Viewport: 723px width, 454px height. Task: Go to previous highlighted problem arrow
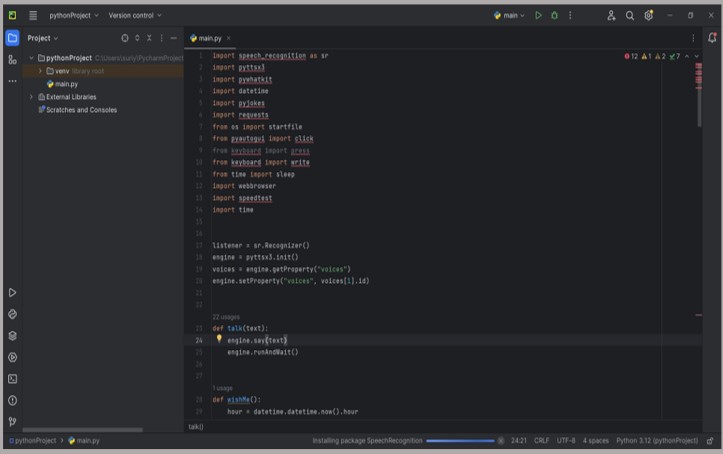click(687, 56)
